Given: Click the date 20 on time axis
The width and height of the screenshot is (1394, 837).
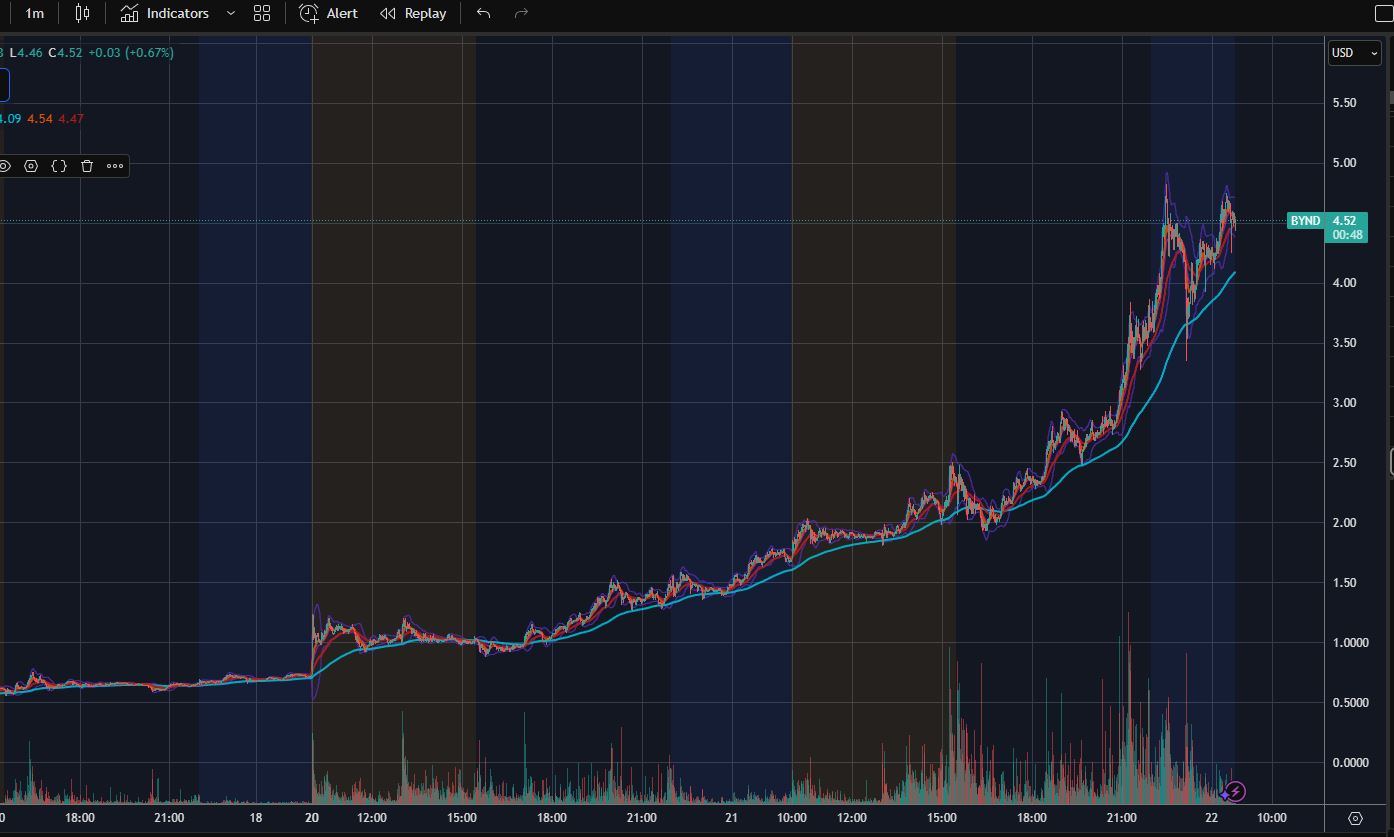Looking at the screenshot, I should point(312,818).
